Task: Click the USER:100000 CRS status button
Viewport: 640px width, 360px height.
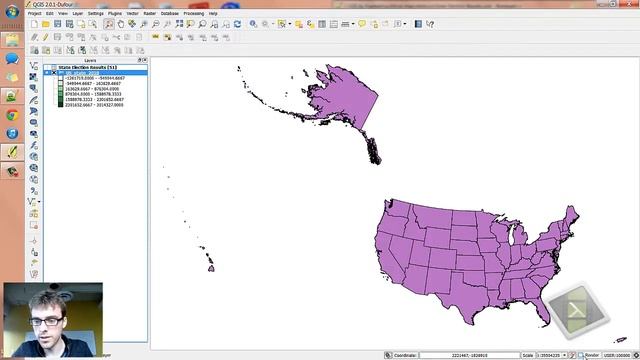Action: [x=617, y=356]
